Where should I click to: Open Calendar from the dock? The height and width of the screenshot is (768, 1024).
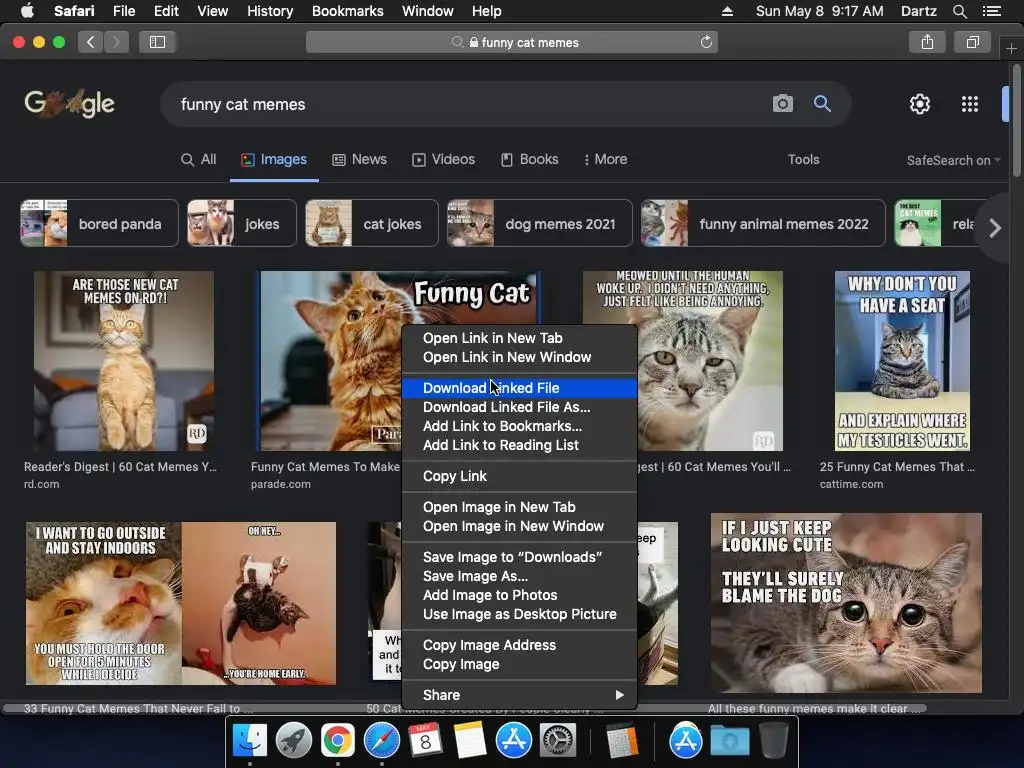425,741
